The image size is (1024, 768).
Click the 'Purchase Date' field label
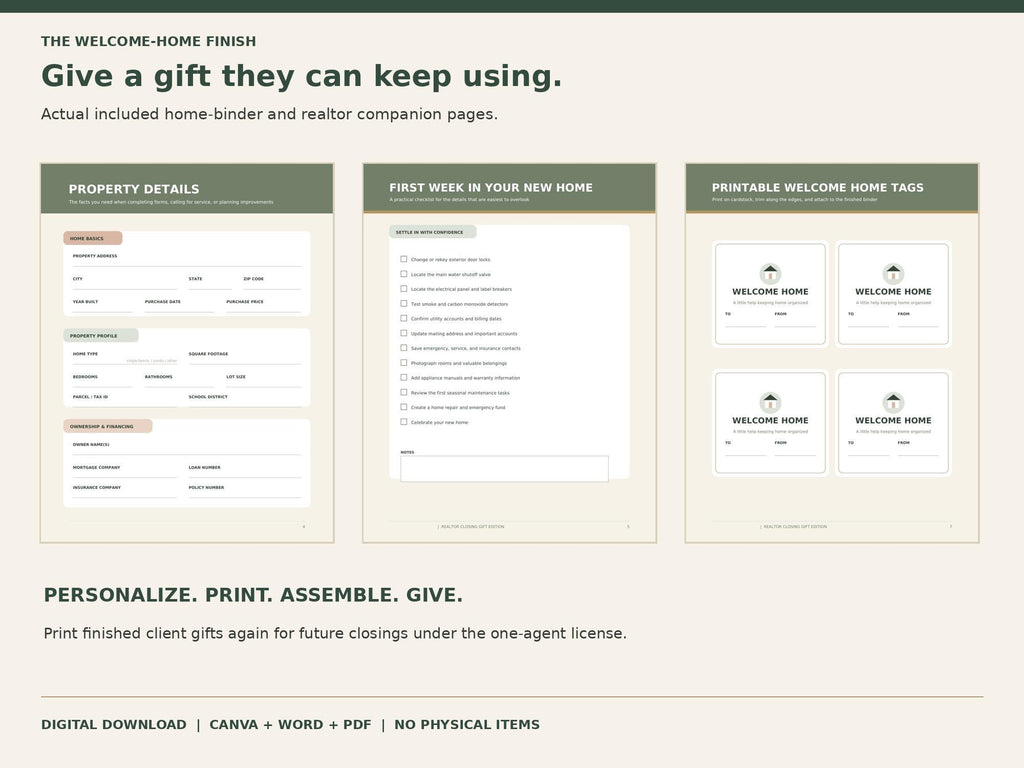point(163,302)
